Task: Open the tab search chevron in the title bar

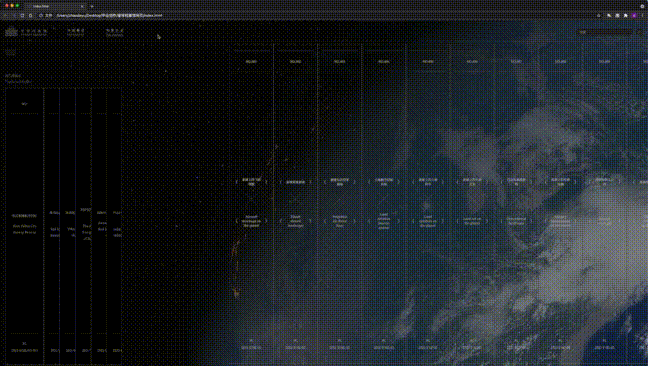Action: click(x=643, y=6)
